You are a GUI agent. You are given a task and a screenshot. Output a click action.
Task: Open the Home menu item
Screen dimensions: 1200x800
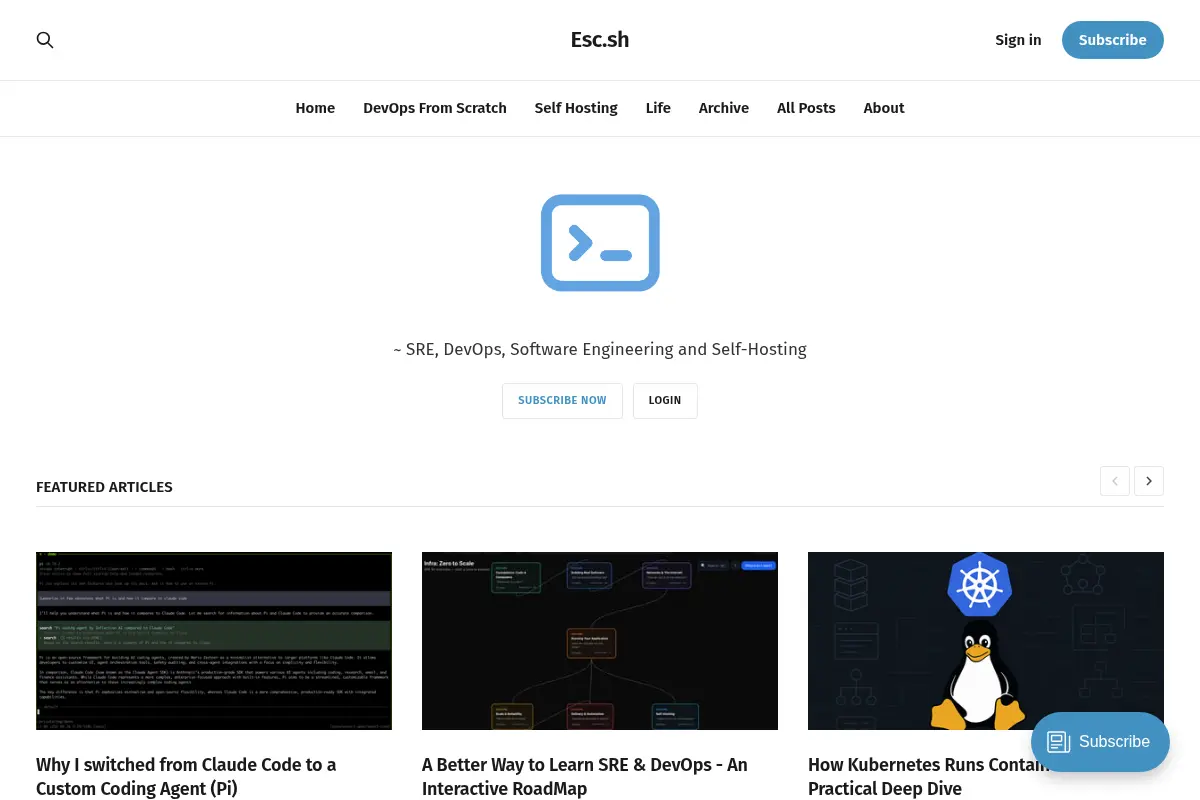coord(315,108)
